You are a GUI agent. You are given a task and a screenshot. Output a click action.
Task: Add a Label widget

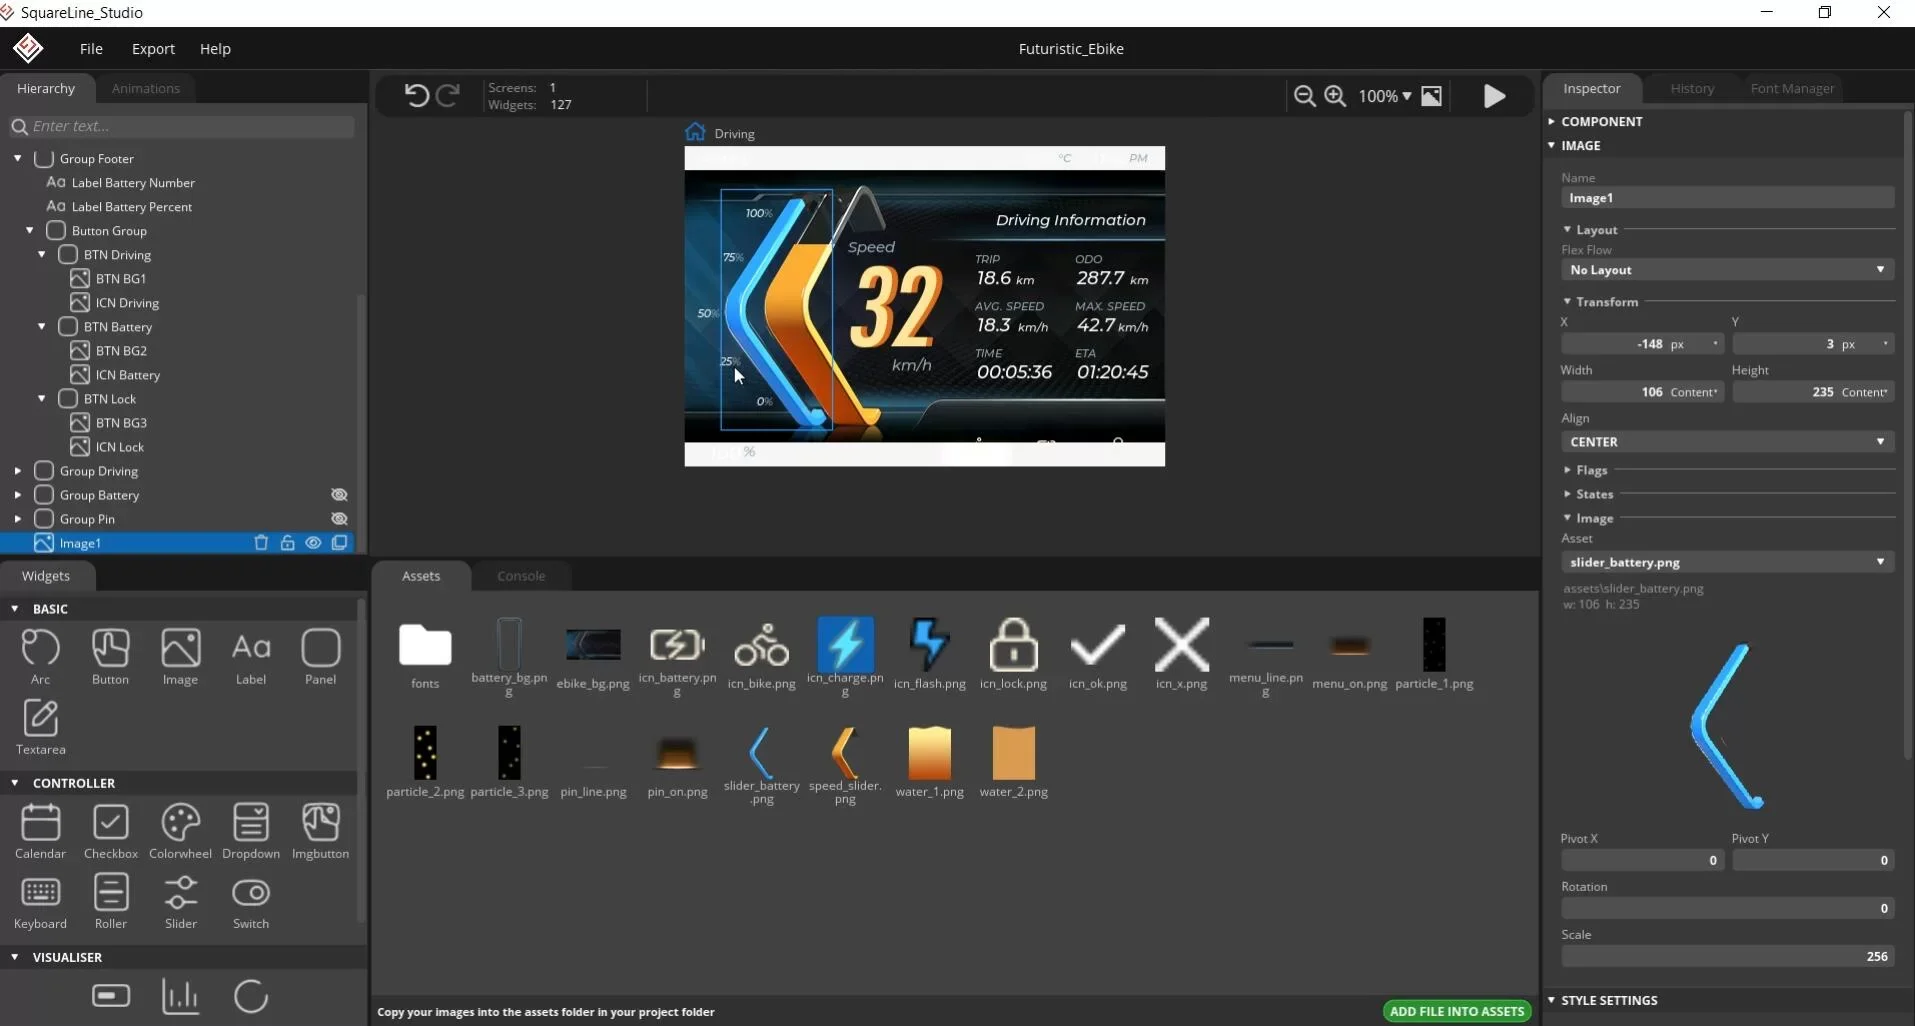pyautogui.click(x=251, y=656)
